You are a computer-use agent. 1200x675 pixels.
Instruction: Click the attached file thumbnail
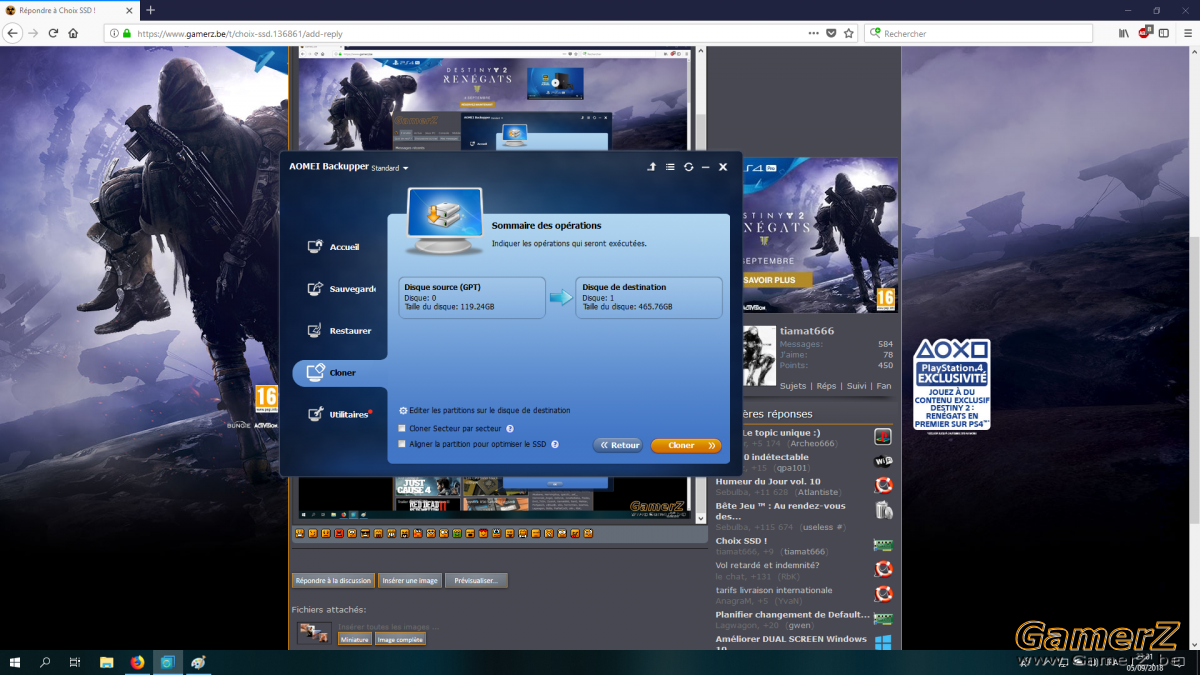[314, 633]
